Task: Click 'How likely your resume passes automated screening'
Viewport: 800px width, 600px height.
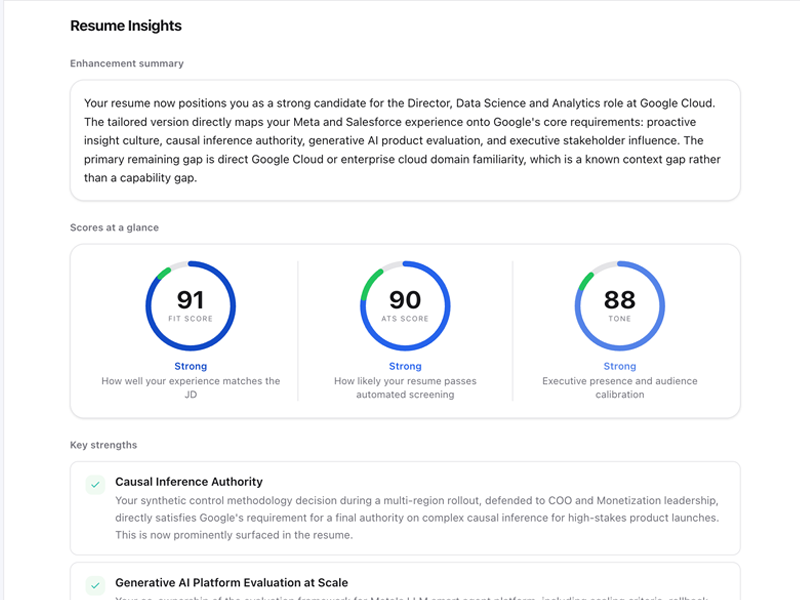Action: click(x=405, y=388)
